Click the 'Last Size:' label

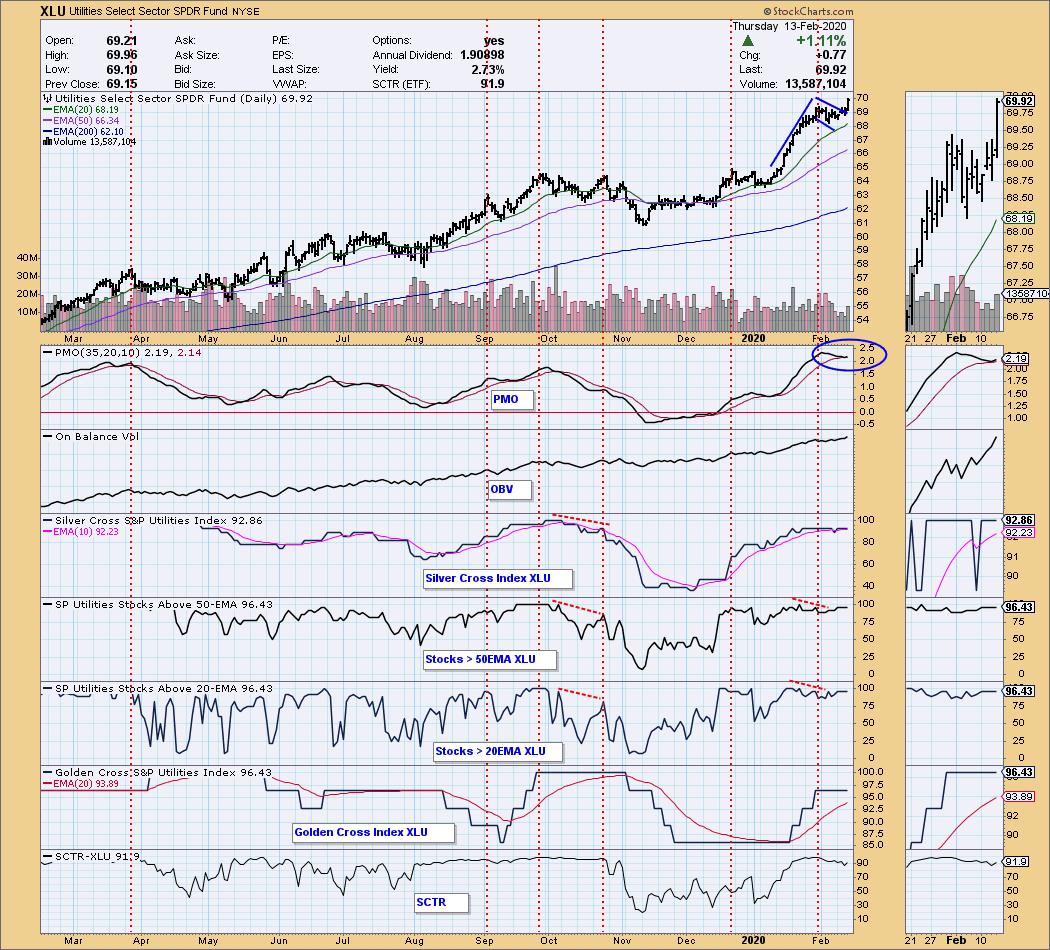coord(296,70)
